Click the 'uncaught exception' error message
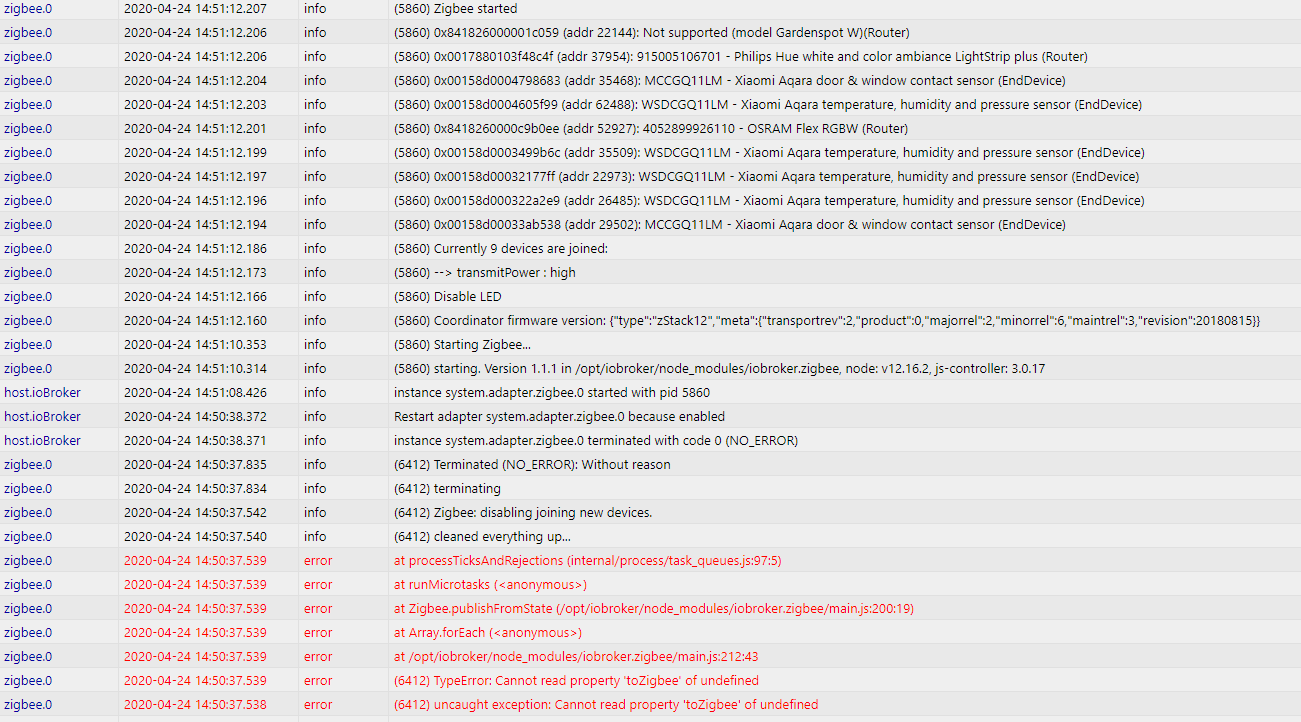Screen dimensions: 1301x722 (605, 705)
